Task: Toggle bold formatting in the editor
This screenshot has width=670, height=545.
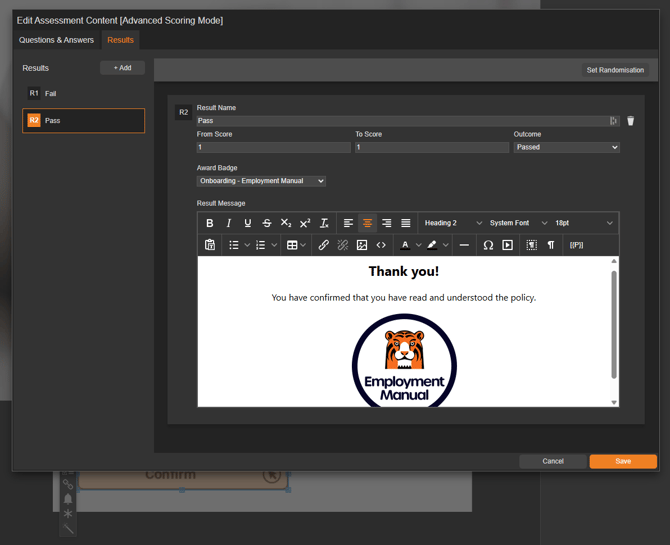Action: pyautogui.click(x=210, y=223)
